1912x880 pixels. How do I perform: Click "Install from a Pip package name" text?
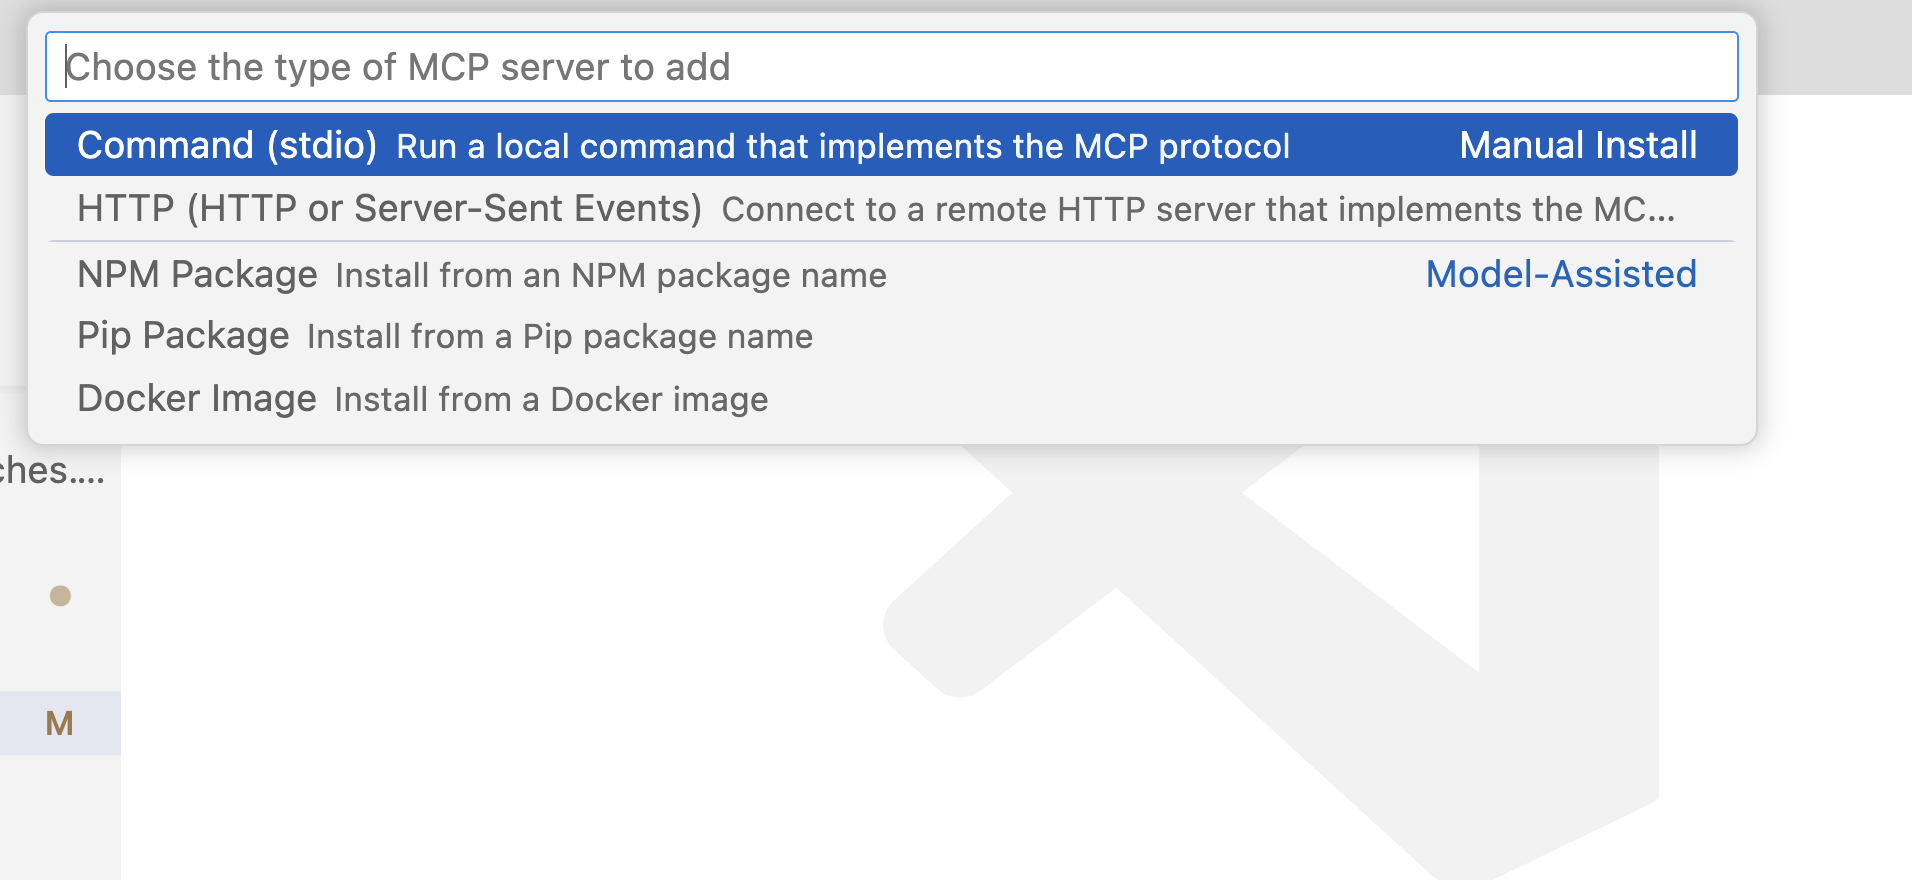[559, 337]
